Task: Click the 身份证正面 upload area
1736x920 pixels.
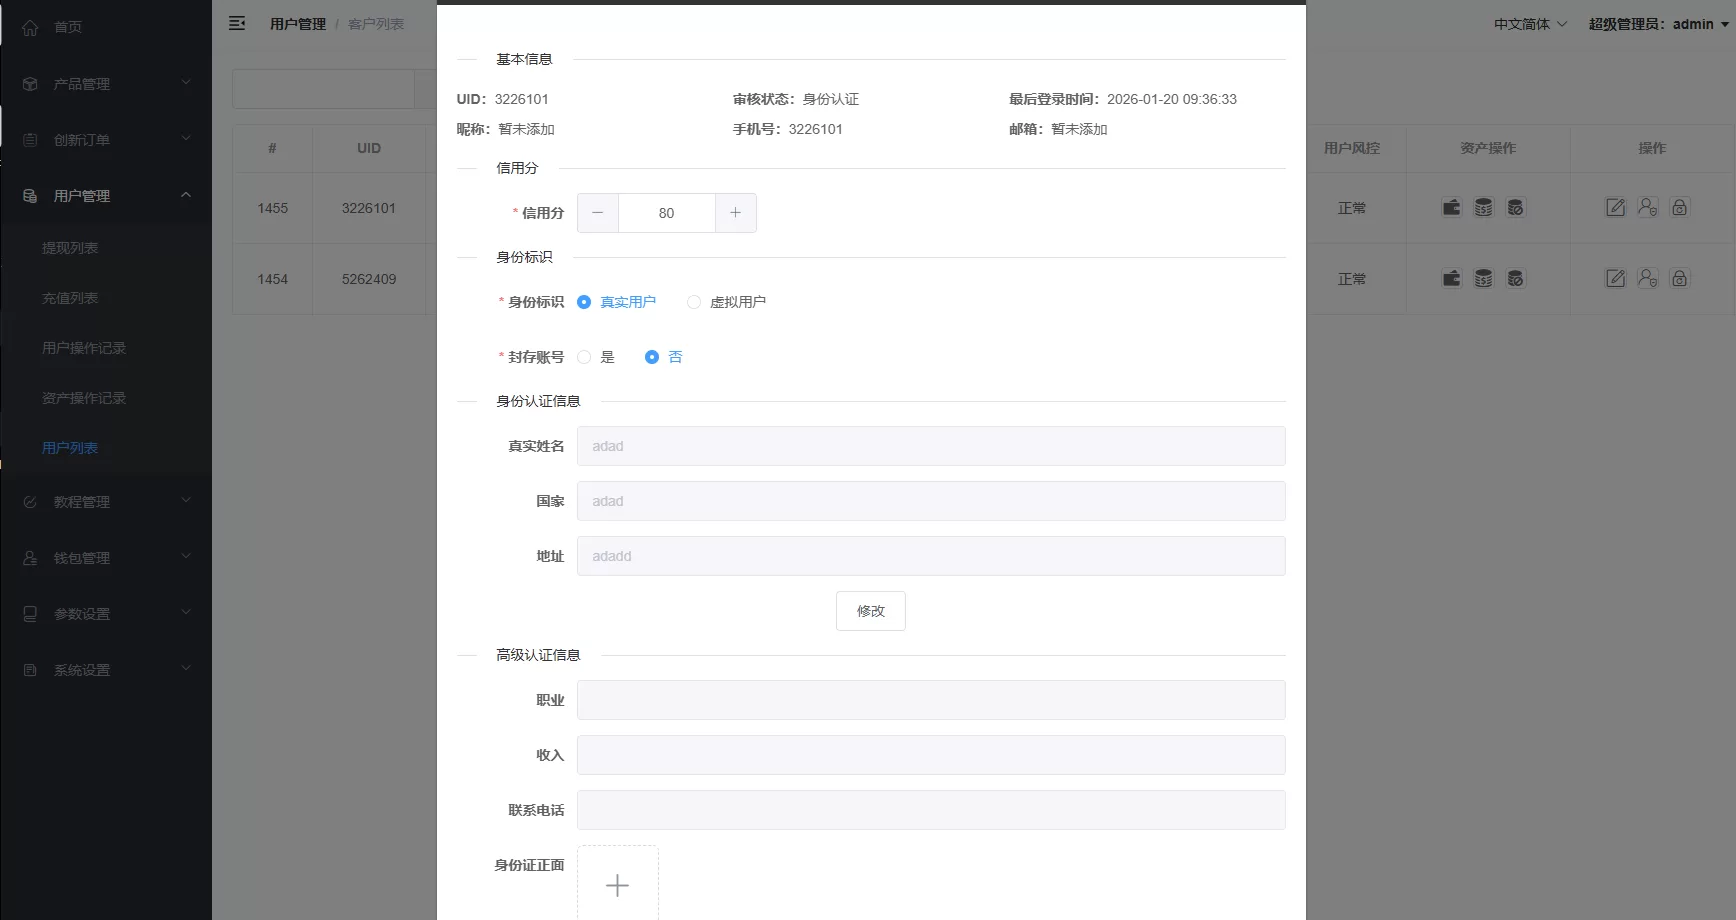Action: 618,884
